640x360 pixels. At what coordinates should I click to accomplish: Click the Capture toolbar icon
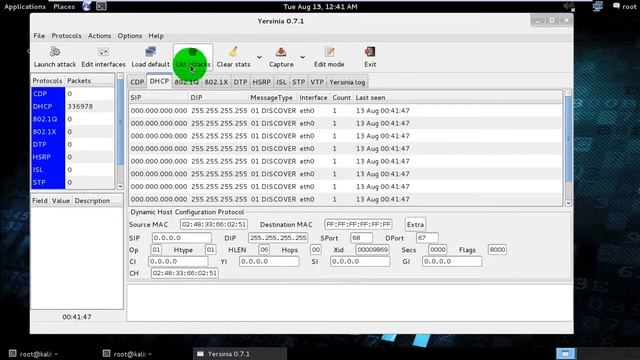point(281,51)
